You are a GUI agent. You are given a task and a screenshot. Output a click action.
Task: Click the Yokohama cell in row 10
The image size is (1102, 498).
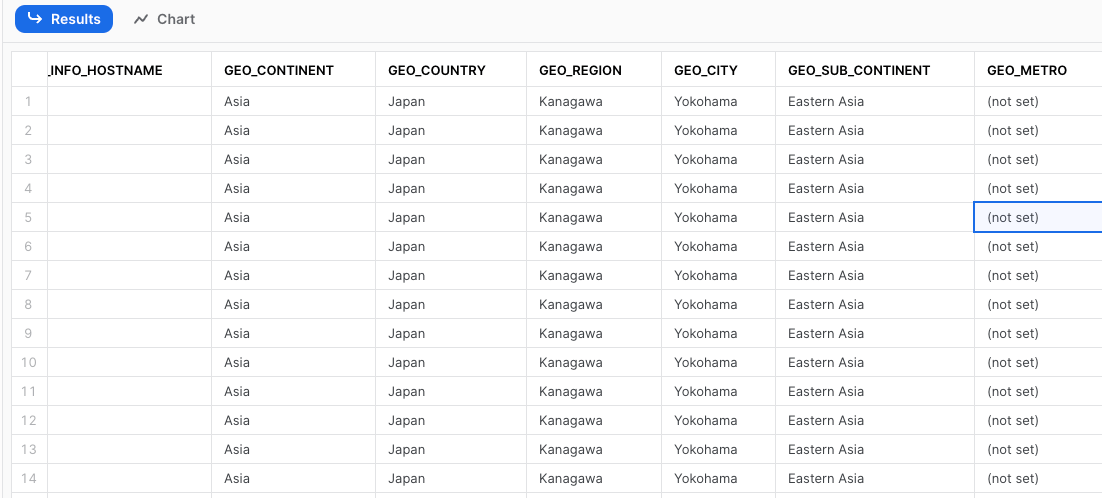718,362
